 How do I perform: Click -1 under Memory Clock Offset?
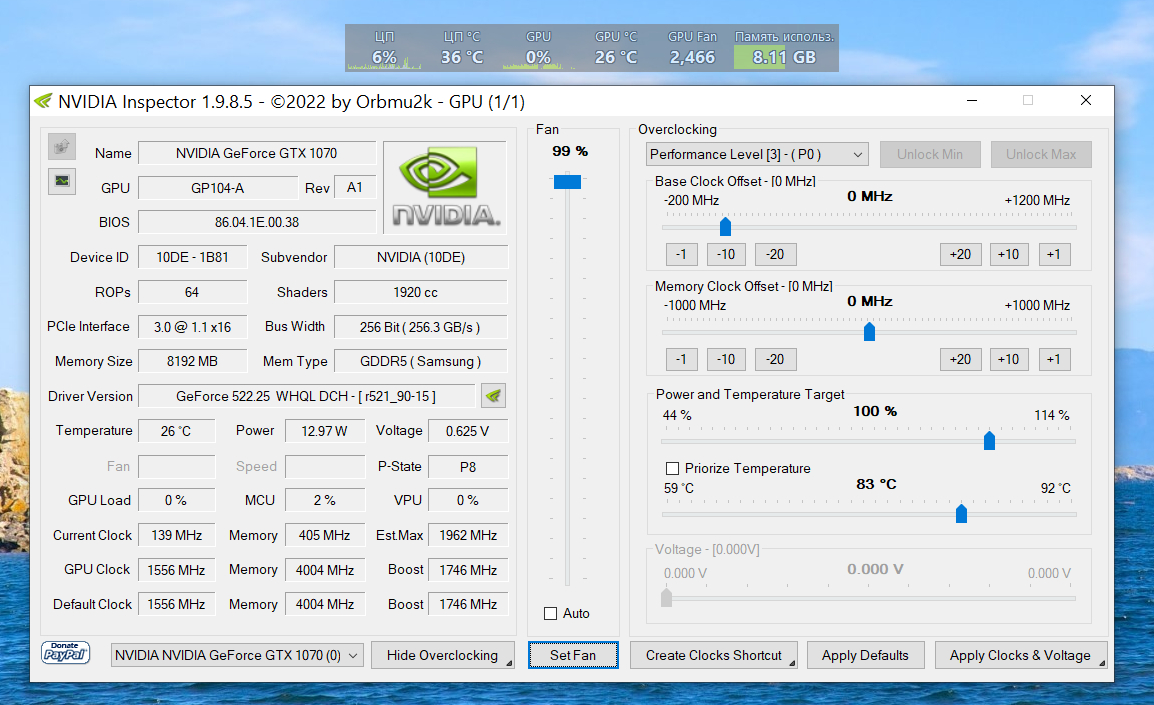pos(682,360)
